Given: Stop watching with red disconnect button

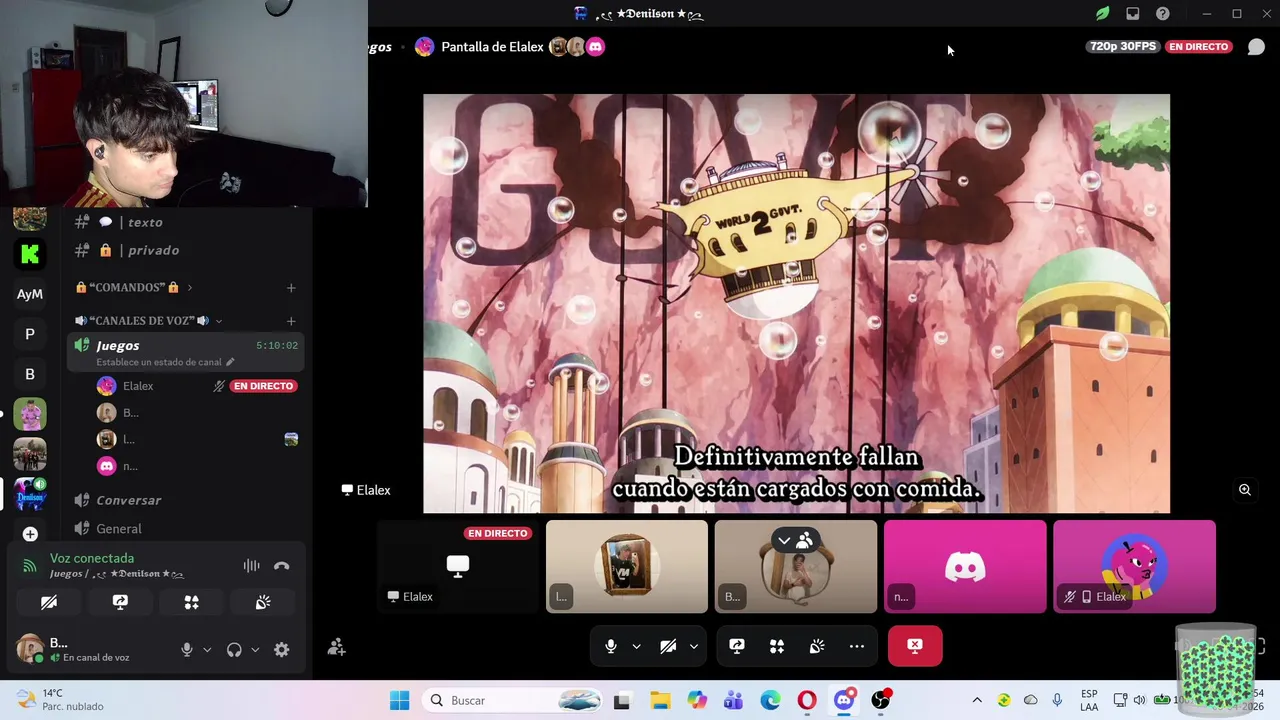Looking at the screenshot, I should [x=915, y=646].
